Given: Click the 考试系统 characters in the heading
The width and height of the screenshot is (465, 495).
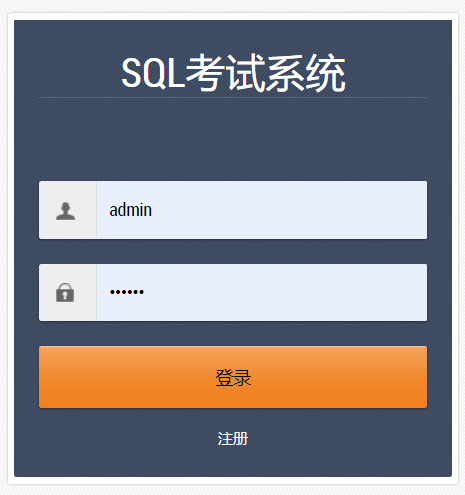Looking at the screenshot, I should [266, 73].
